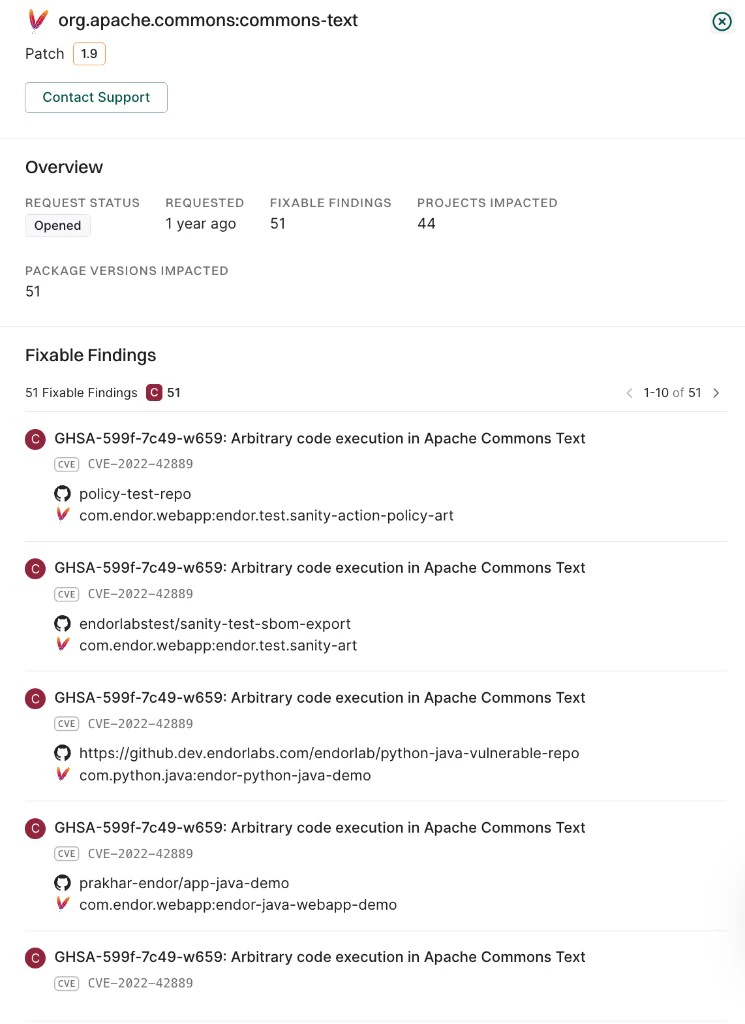This screenshot has width=745, height=1024.
Task: Click the GitHub icon beside endorlabstest/sanity-test-sbom-export
Action: [x=63, y=624]
